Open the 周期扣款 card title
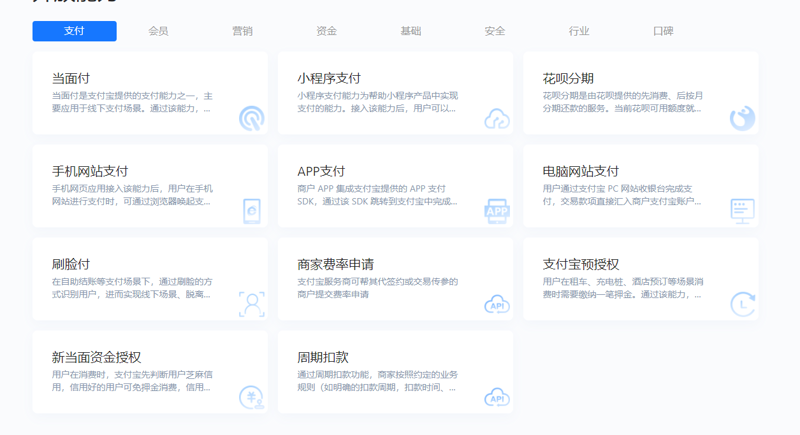Image resolution: width=800 pixels, height=435 pixels. (323, 357)
